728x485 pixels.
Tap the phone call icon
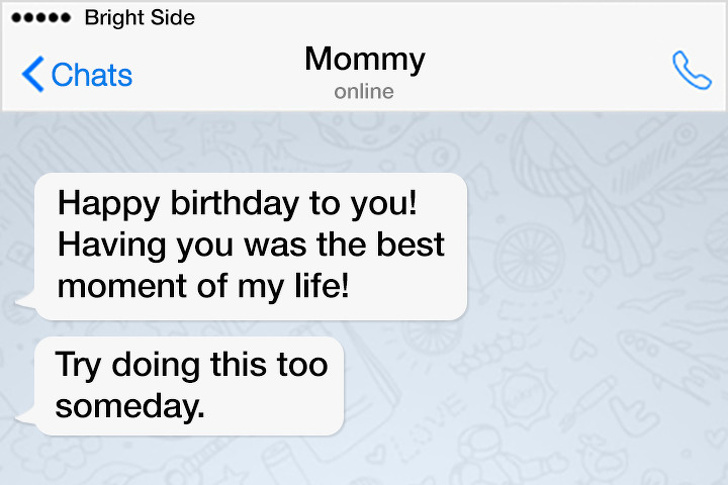(x=691, y=71)
